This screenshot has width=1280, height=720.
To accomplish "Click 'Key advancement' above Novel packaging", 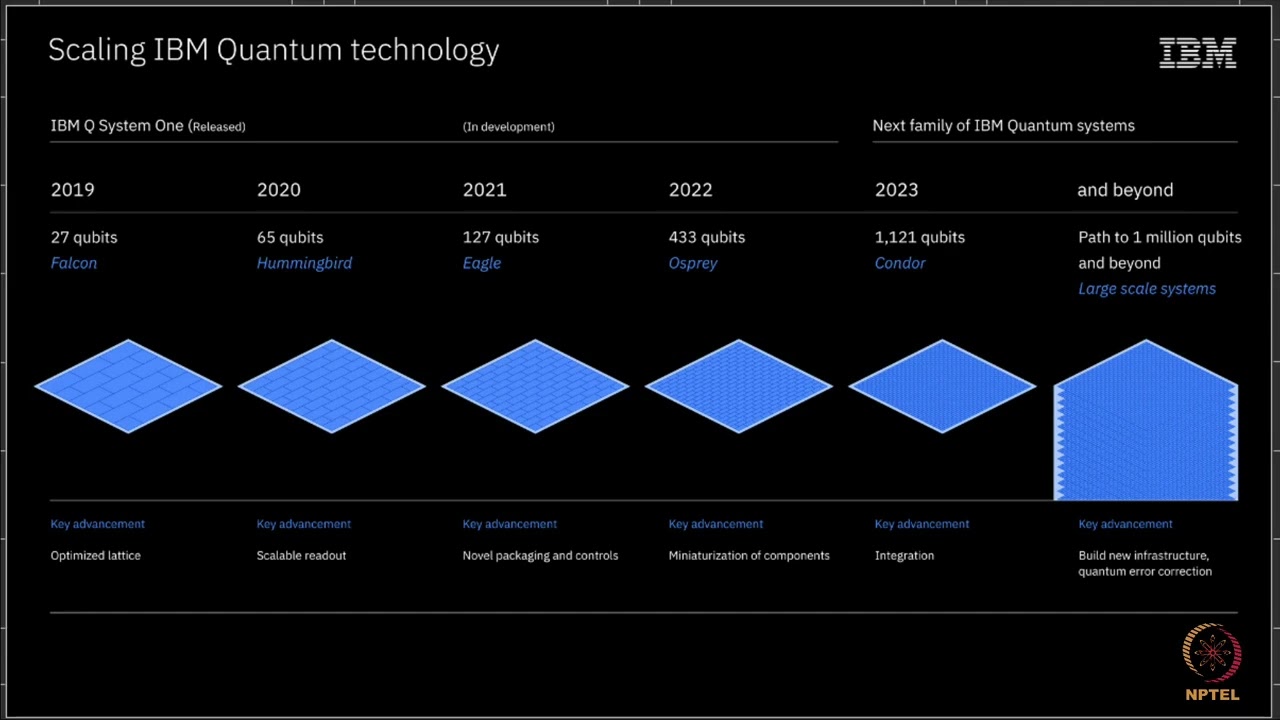I will click(509, 524).
